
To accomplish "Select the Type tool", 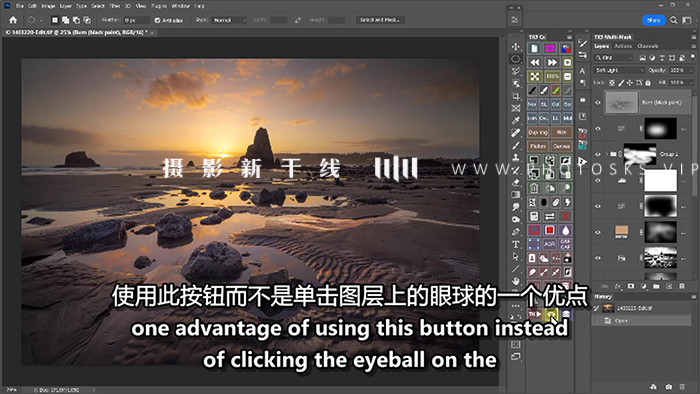I will click(x=516, y=244).
